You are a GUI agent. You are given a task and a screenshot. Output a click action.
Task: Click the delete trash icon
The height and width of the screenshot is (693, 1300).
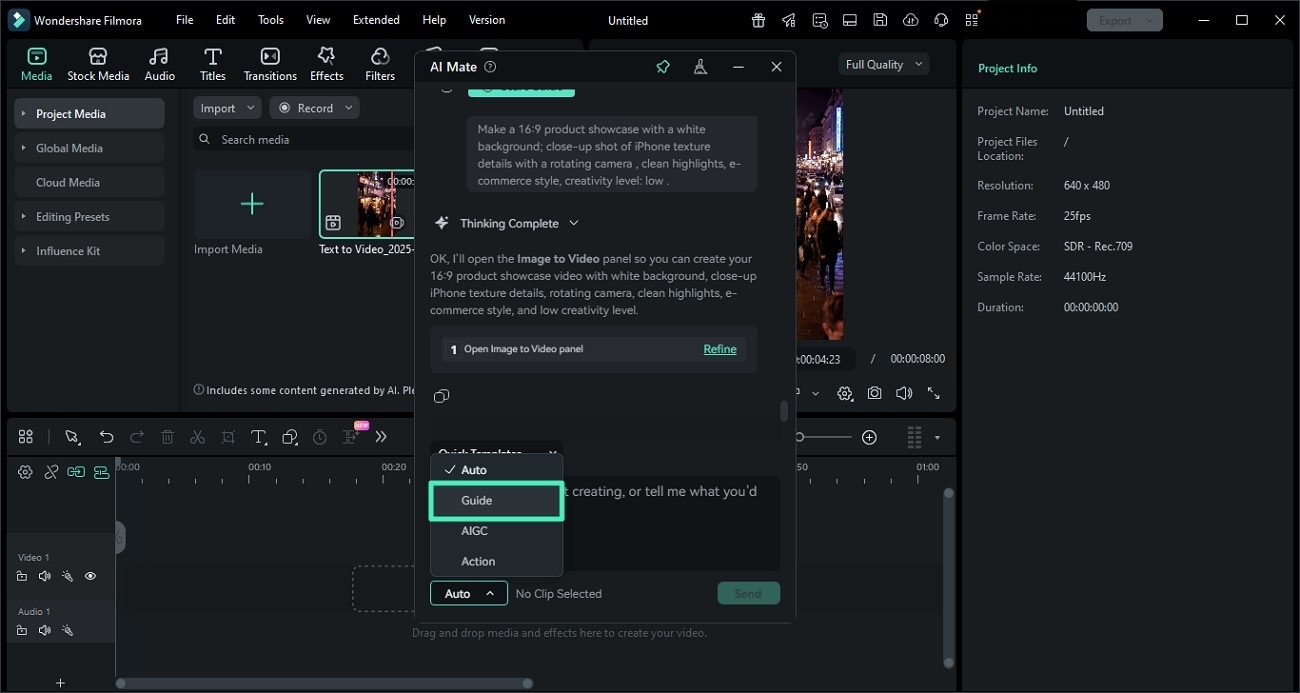point(167,437)
